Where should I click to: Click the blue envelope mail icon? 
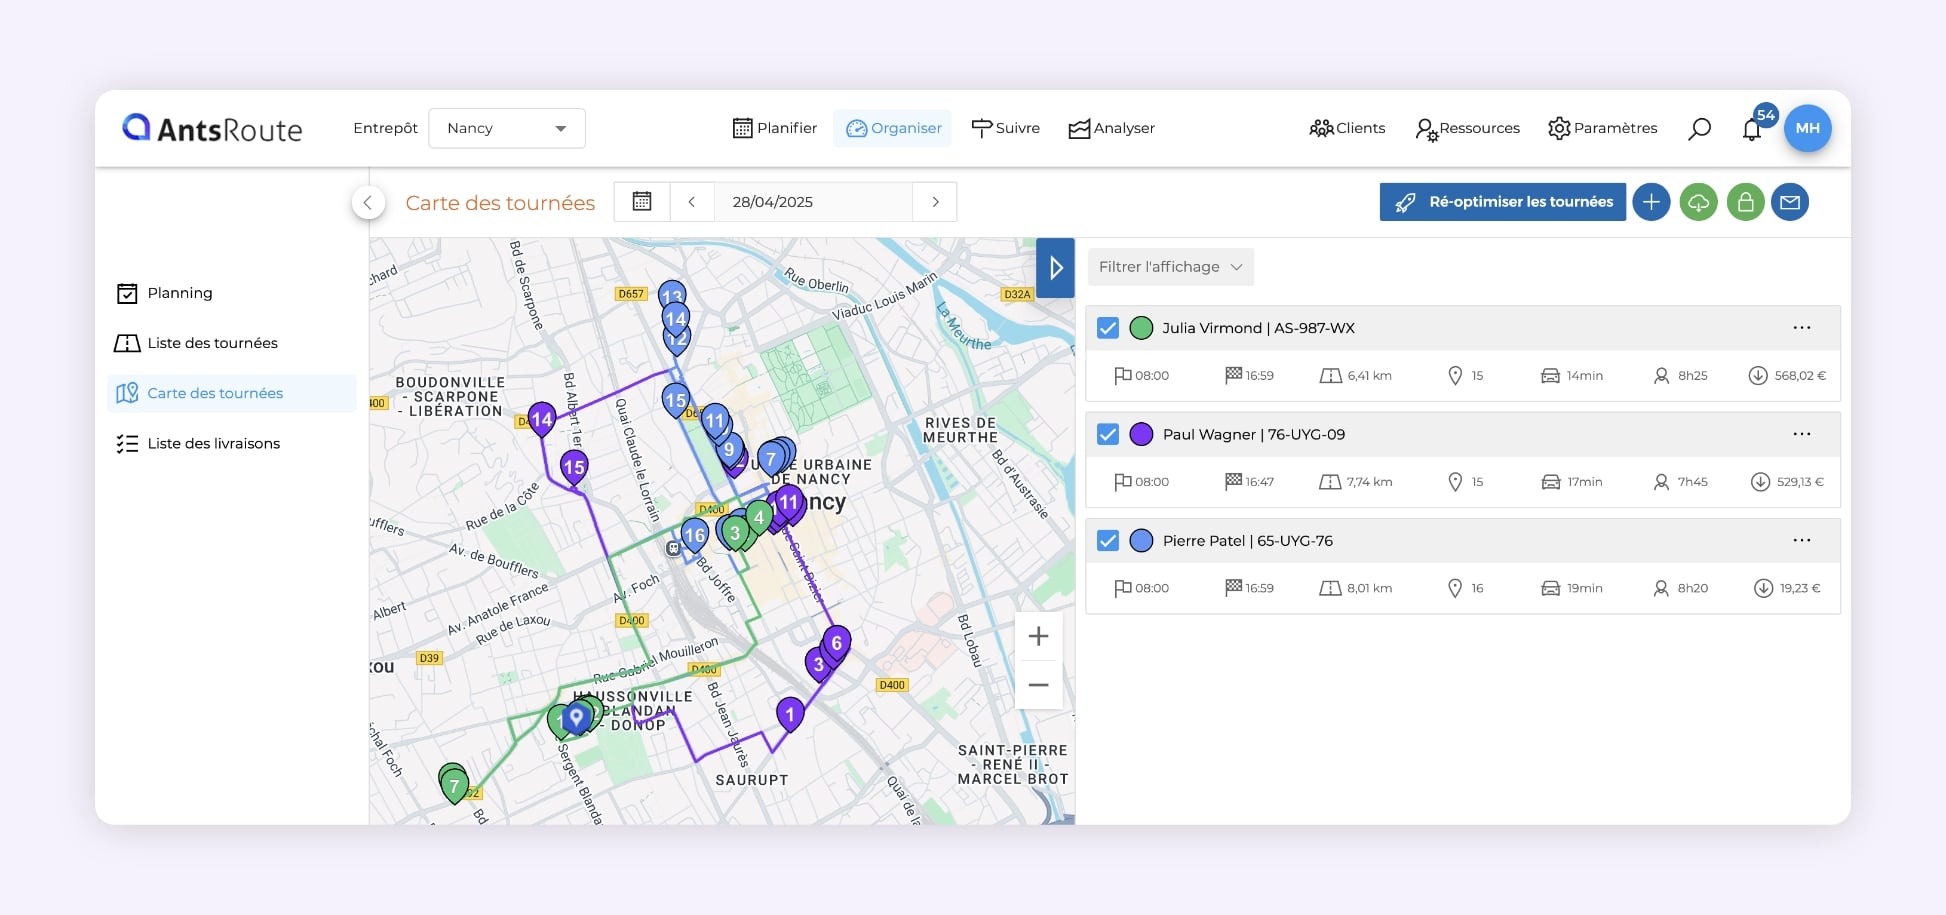[x=1790, y=202]
